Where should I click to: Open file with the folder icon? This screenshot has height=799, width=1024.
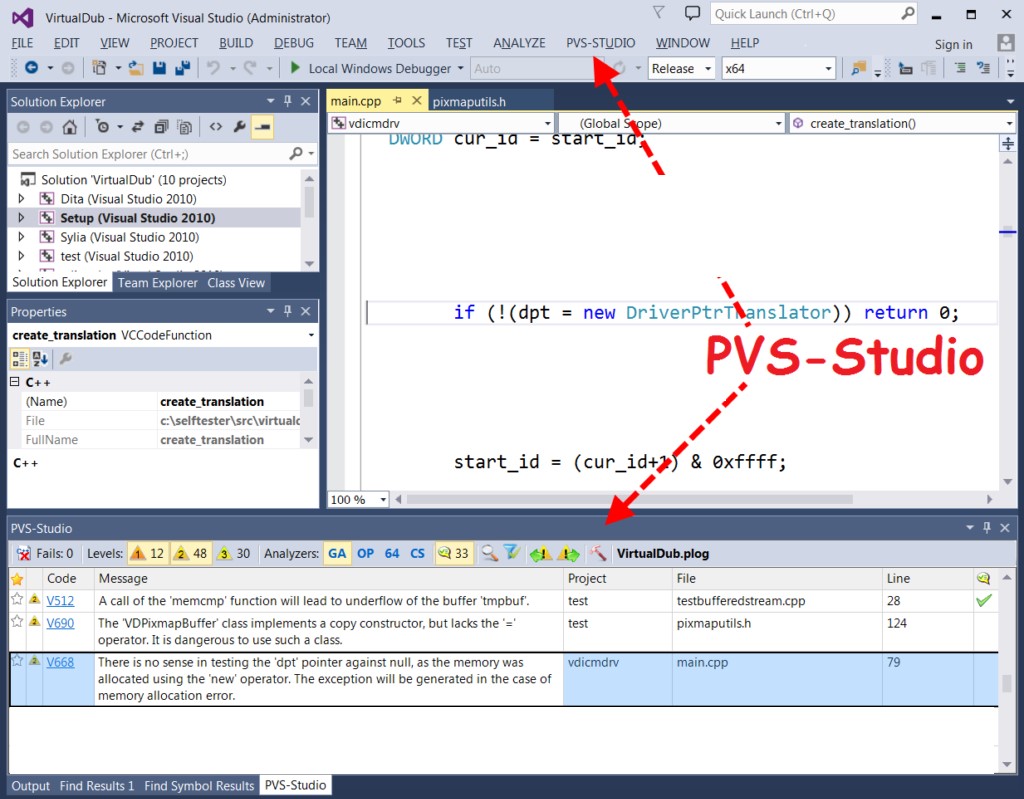tap(136, 67)
